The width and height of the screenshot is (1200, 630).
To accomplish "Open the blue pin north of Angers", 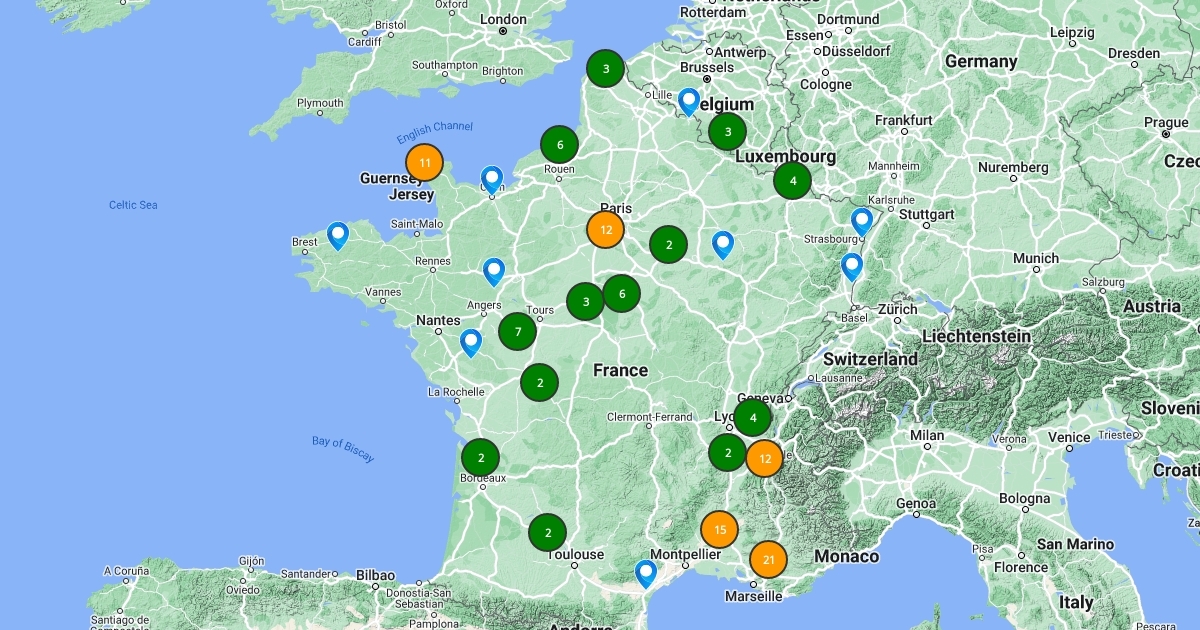I will coord(493,271).
